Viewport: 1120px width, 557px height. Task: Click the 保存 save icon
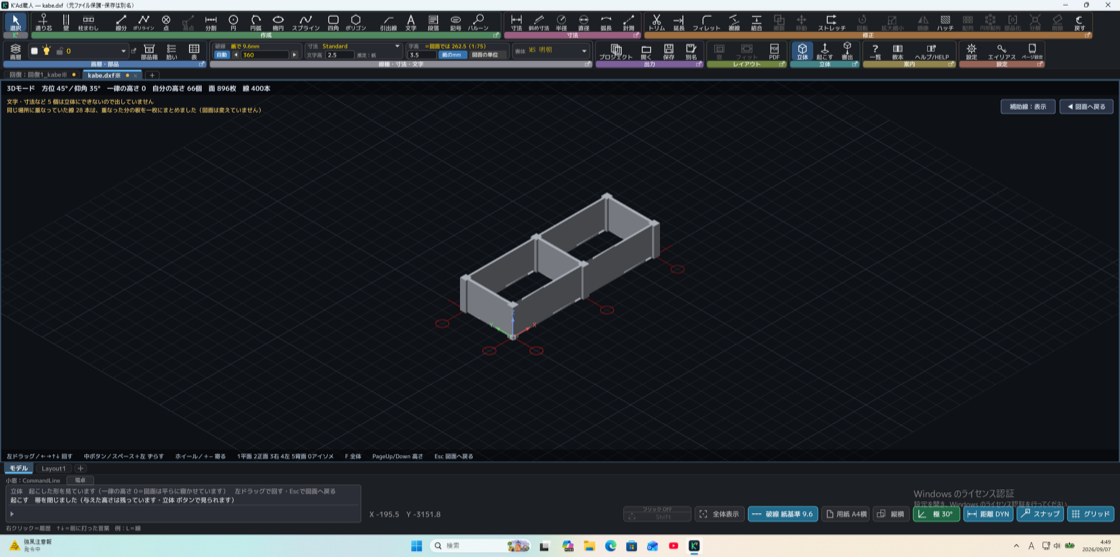(669, 51)
